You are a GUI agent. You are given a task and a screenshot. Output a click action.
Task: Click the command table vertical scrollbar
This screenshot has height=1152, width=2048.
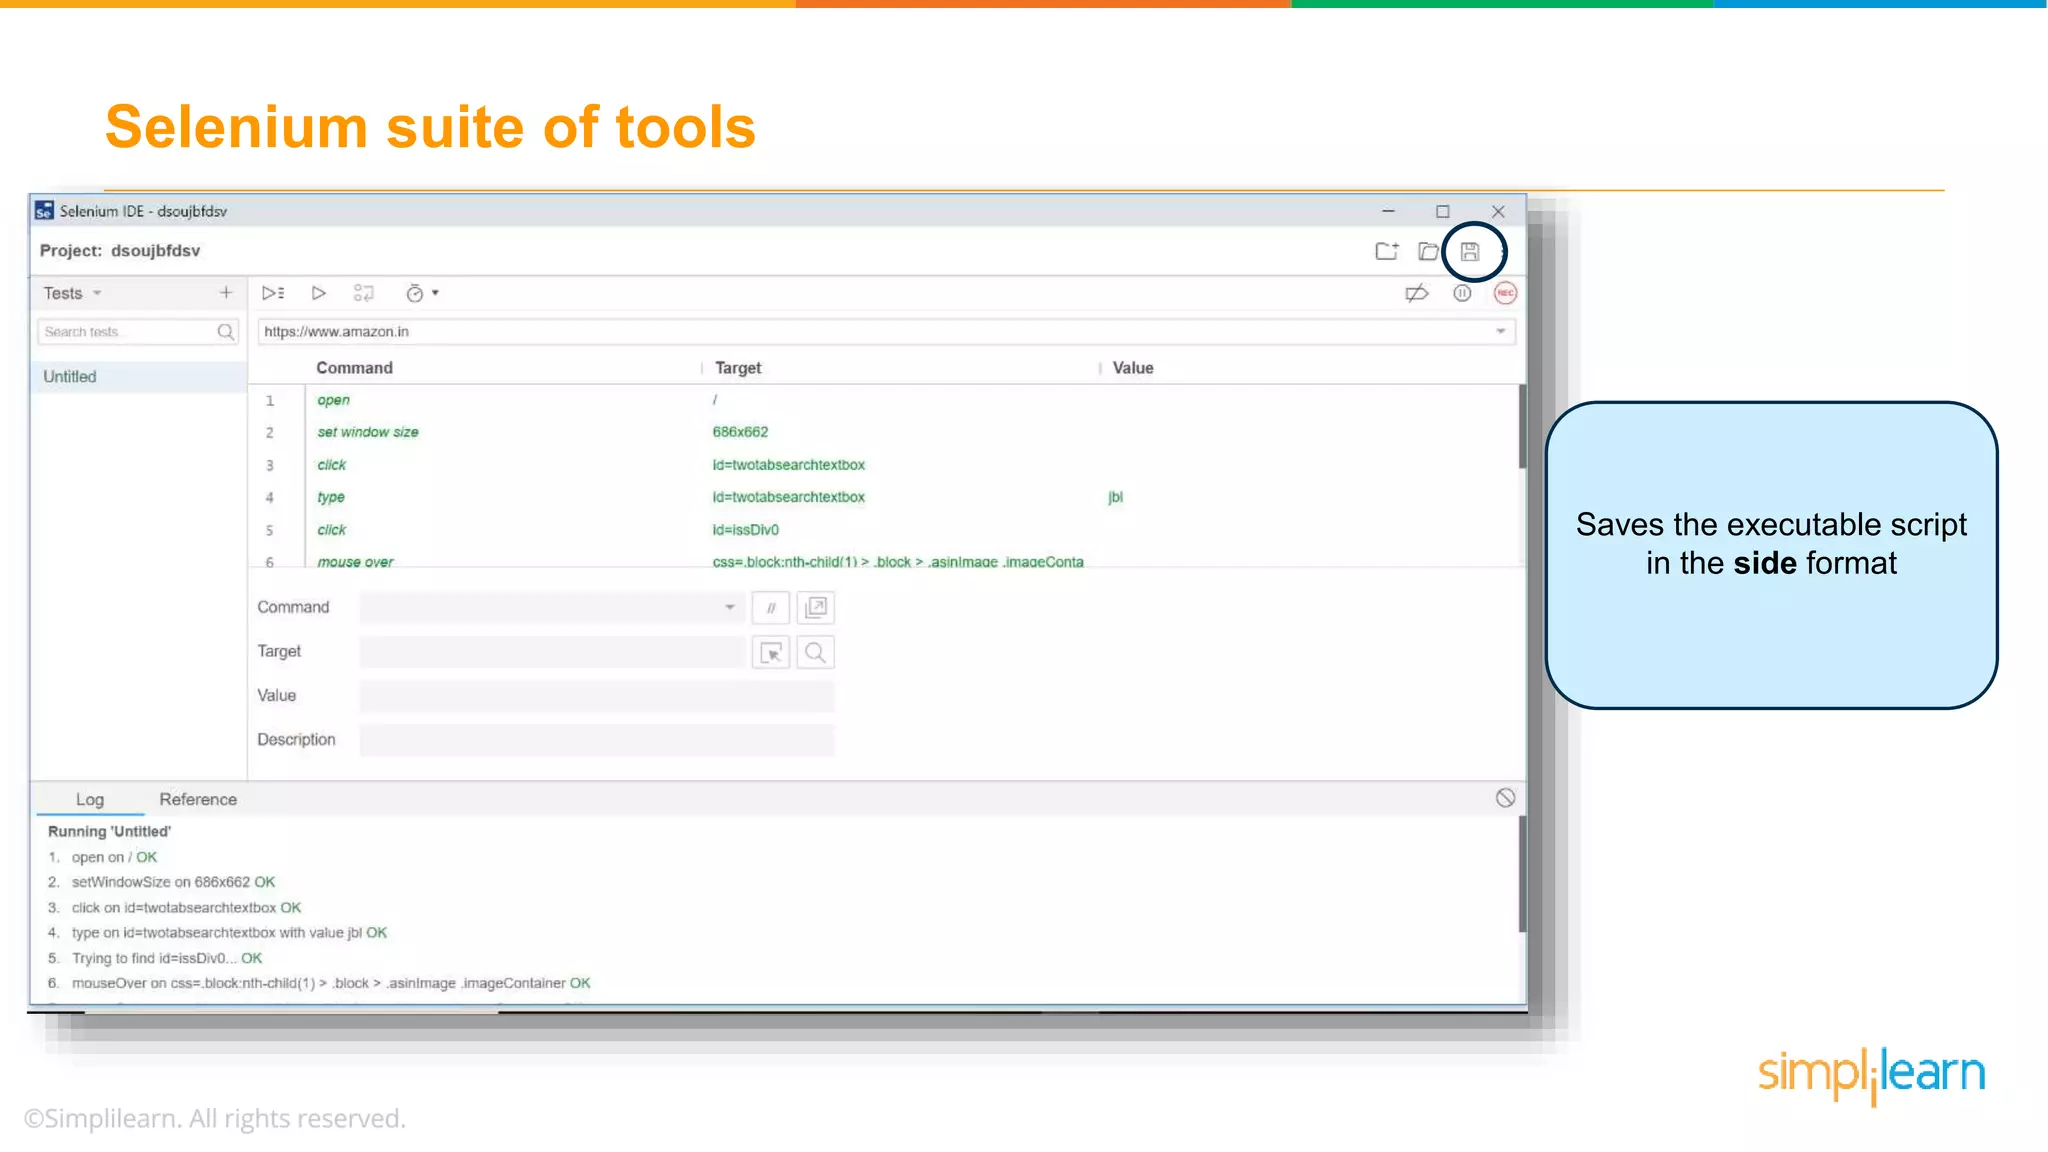1522,426
